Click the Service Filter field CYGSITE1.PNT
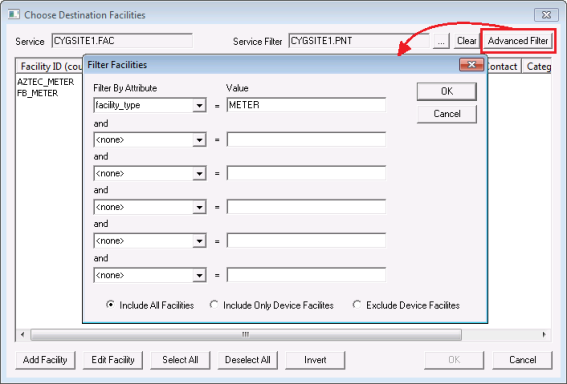This screenshot has width=567, height=384. point(359,40)
